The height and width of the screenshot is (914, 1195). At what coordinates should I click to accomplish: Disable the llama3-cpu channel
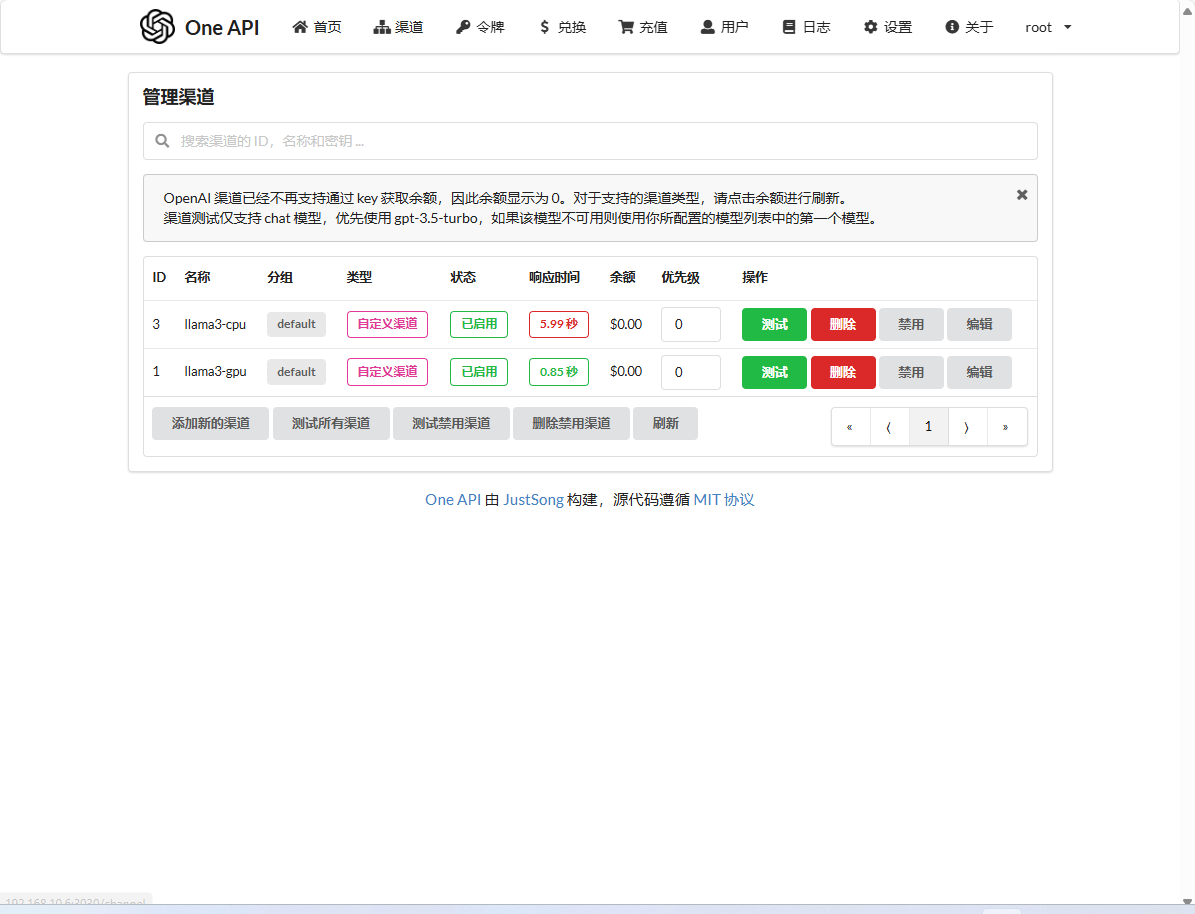pyautogui.click(x=910, y=324)
